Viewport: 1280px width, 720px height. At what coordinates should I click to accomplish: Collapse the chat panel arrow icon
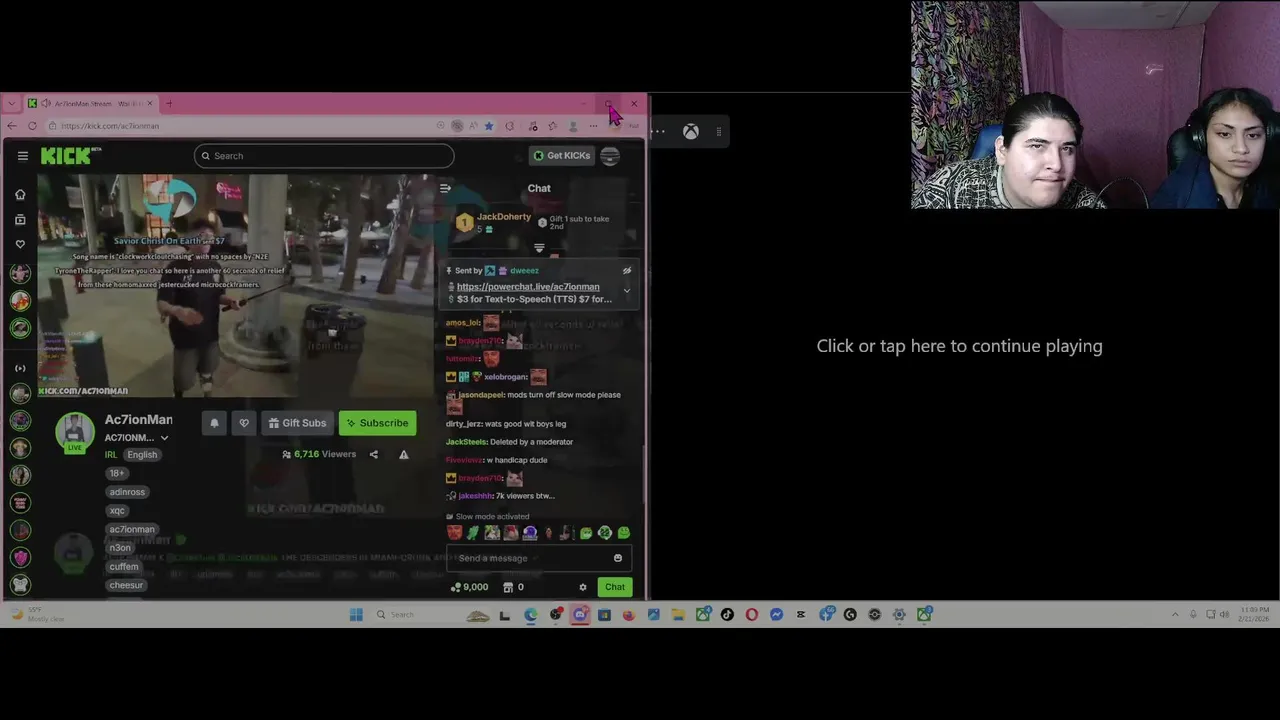[445, 188]
